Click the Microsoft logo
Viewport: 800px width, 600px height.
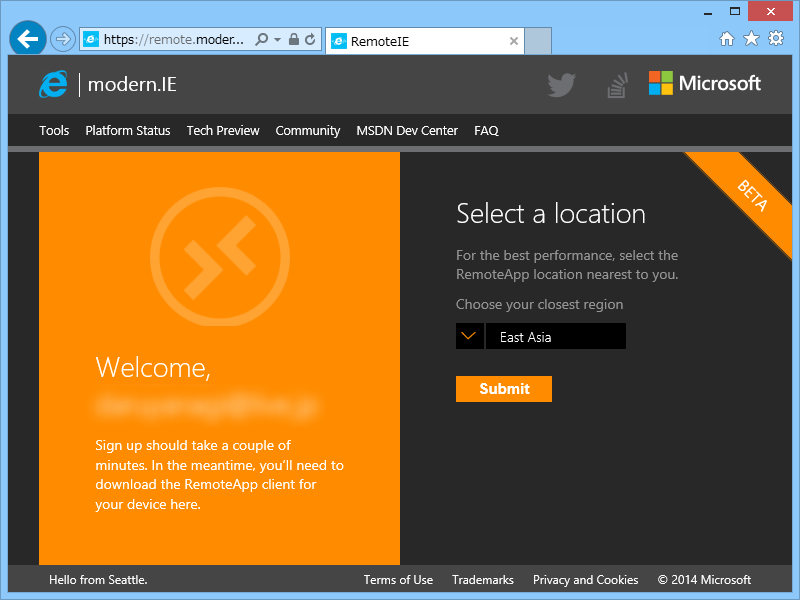[x=704, y=83]
